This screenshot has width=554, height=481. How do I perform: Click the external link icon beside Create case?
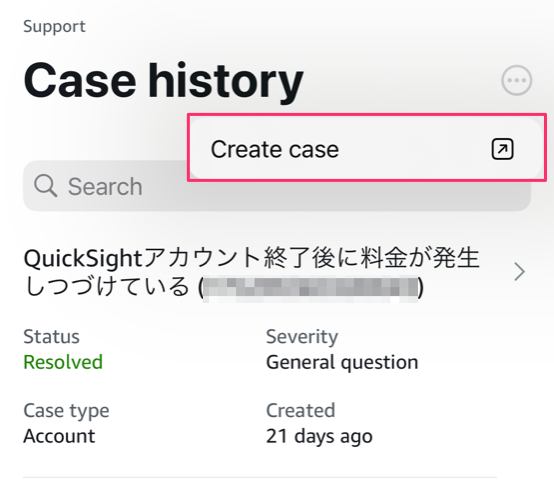(x=502, y=149)
